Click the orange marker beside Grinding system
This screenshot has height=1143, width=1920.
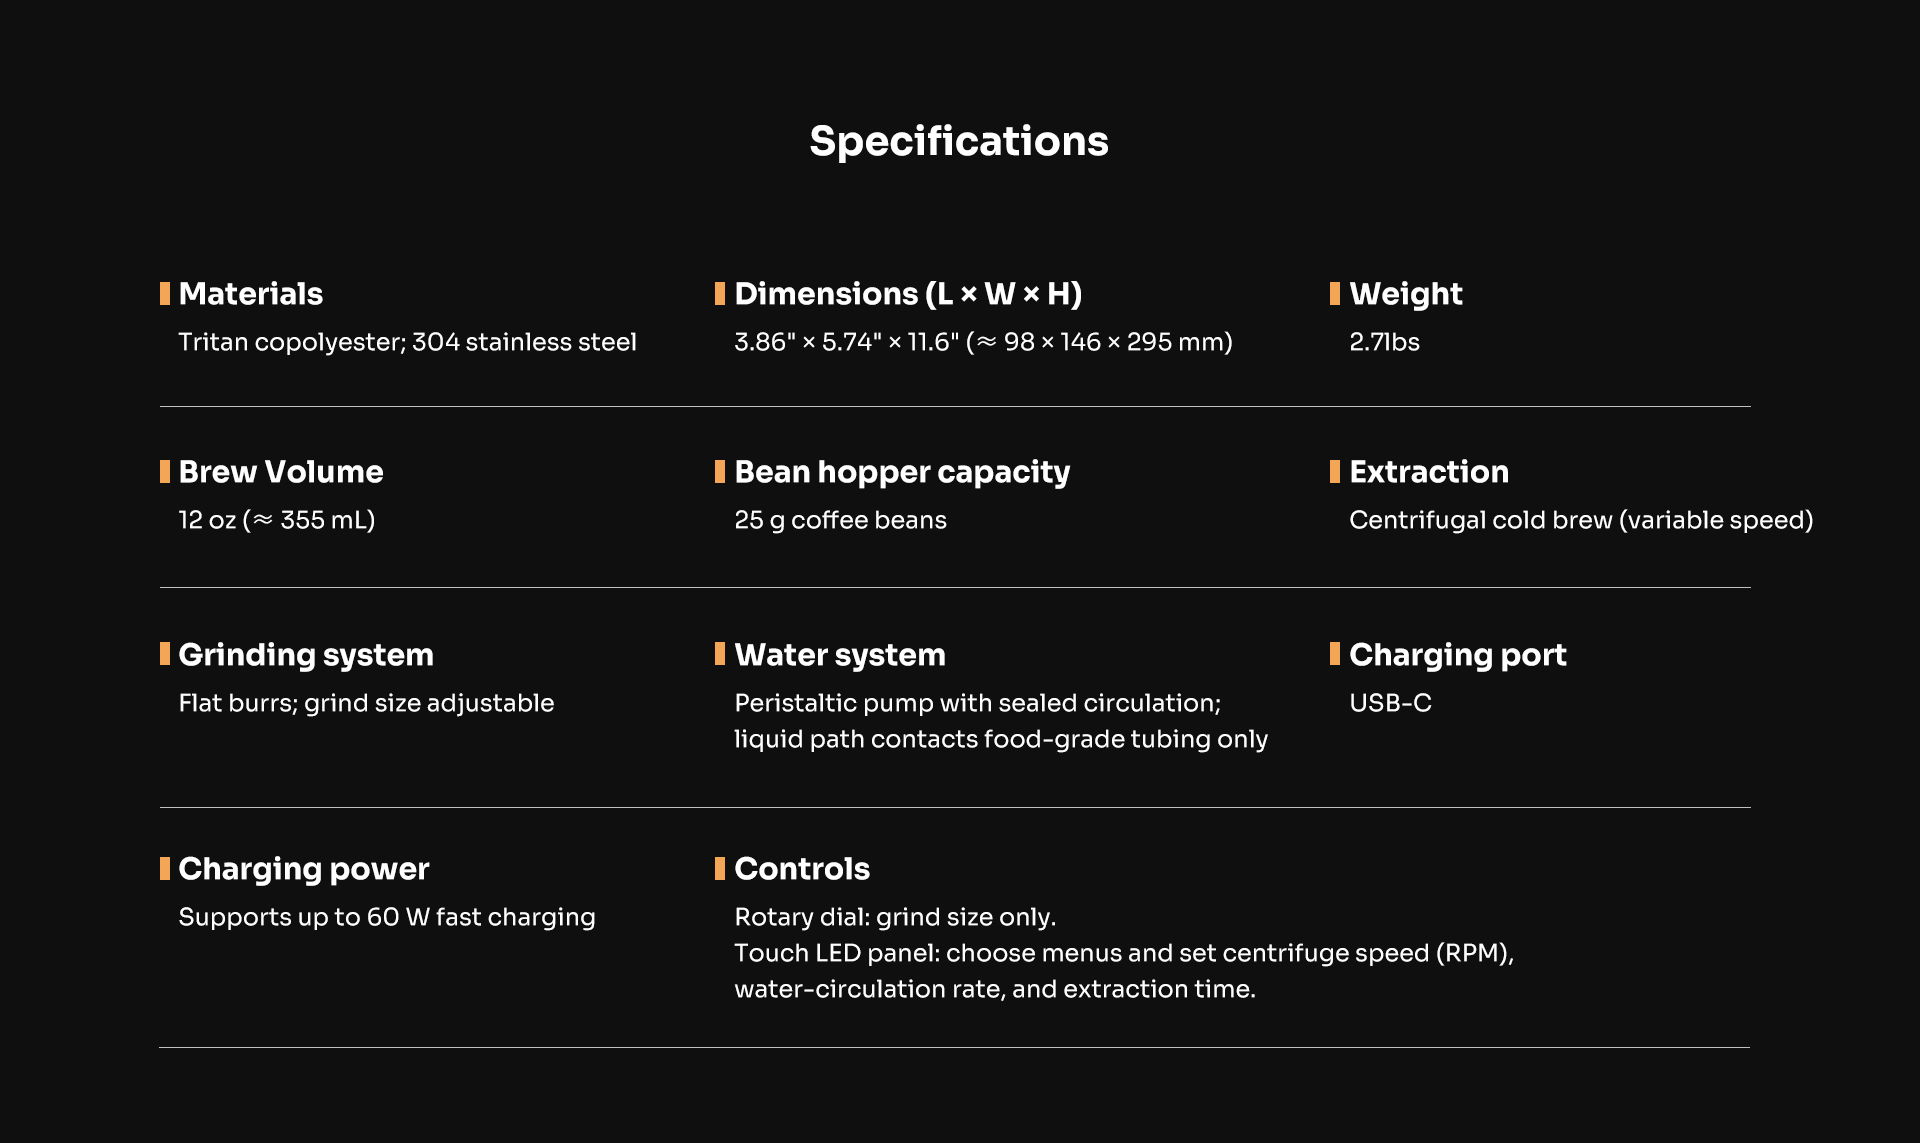tap(165, 654)
